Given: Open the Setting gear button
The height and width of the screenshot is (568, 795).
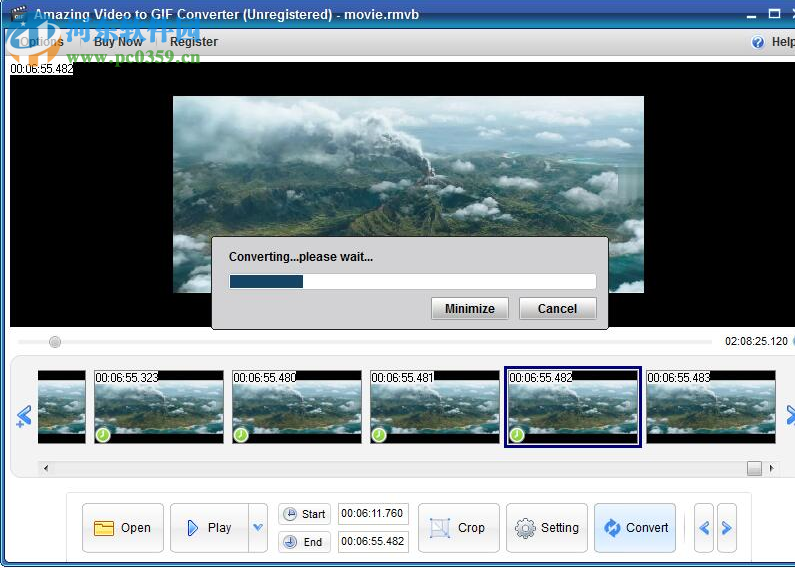Looking at the screenshot, I should pos(547,527).
